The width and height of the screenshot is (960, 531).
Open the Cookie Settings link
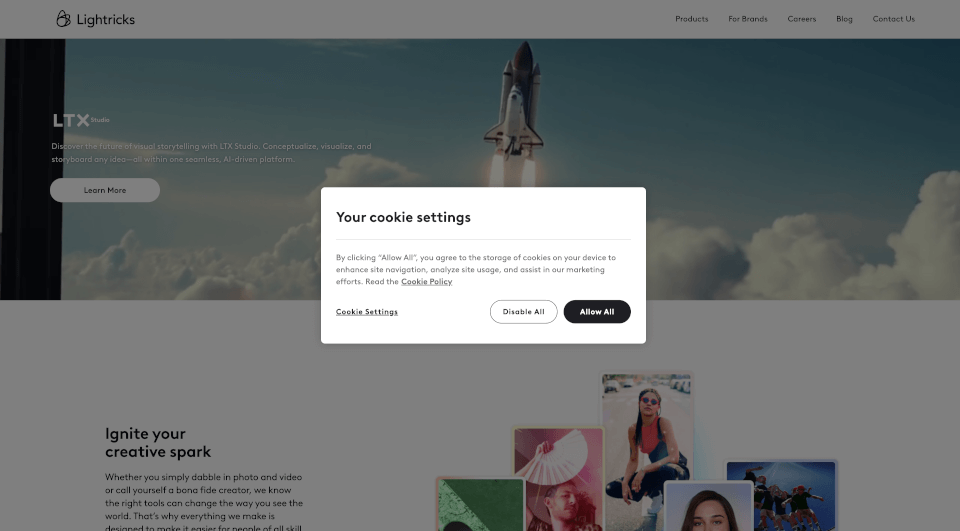coord(367,312)
